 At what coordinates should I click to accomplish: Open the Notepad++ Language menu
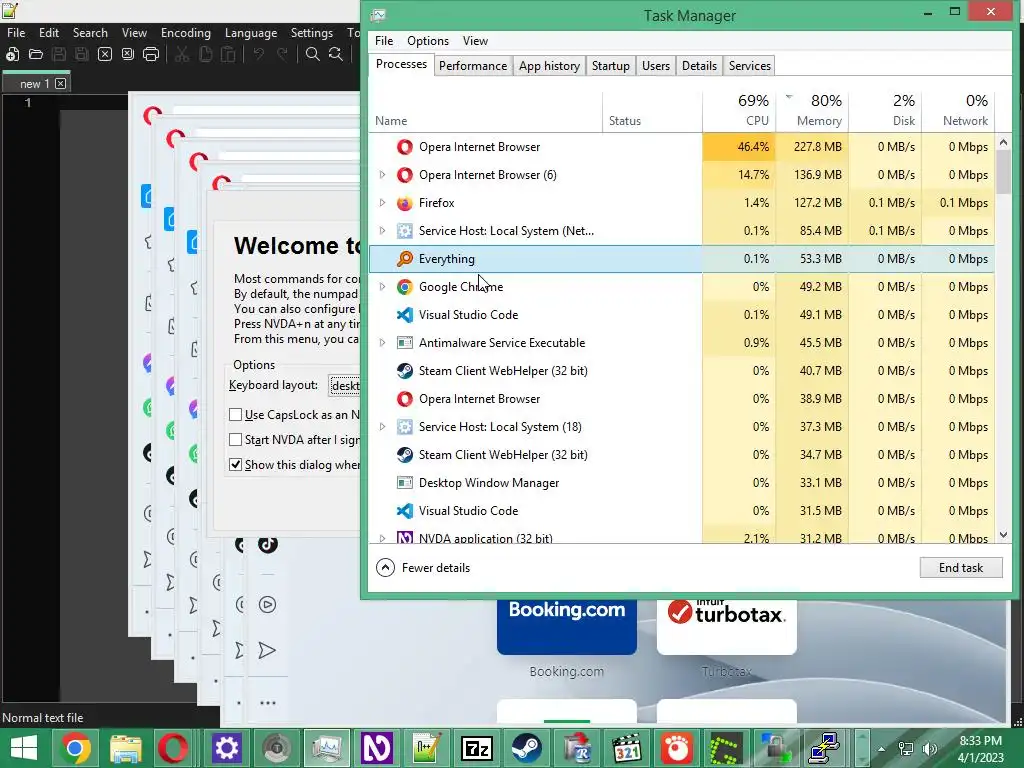(x=251, y=33)
